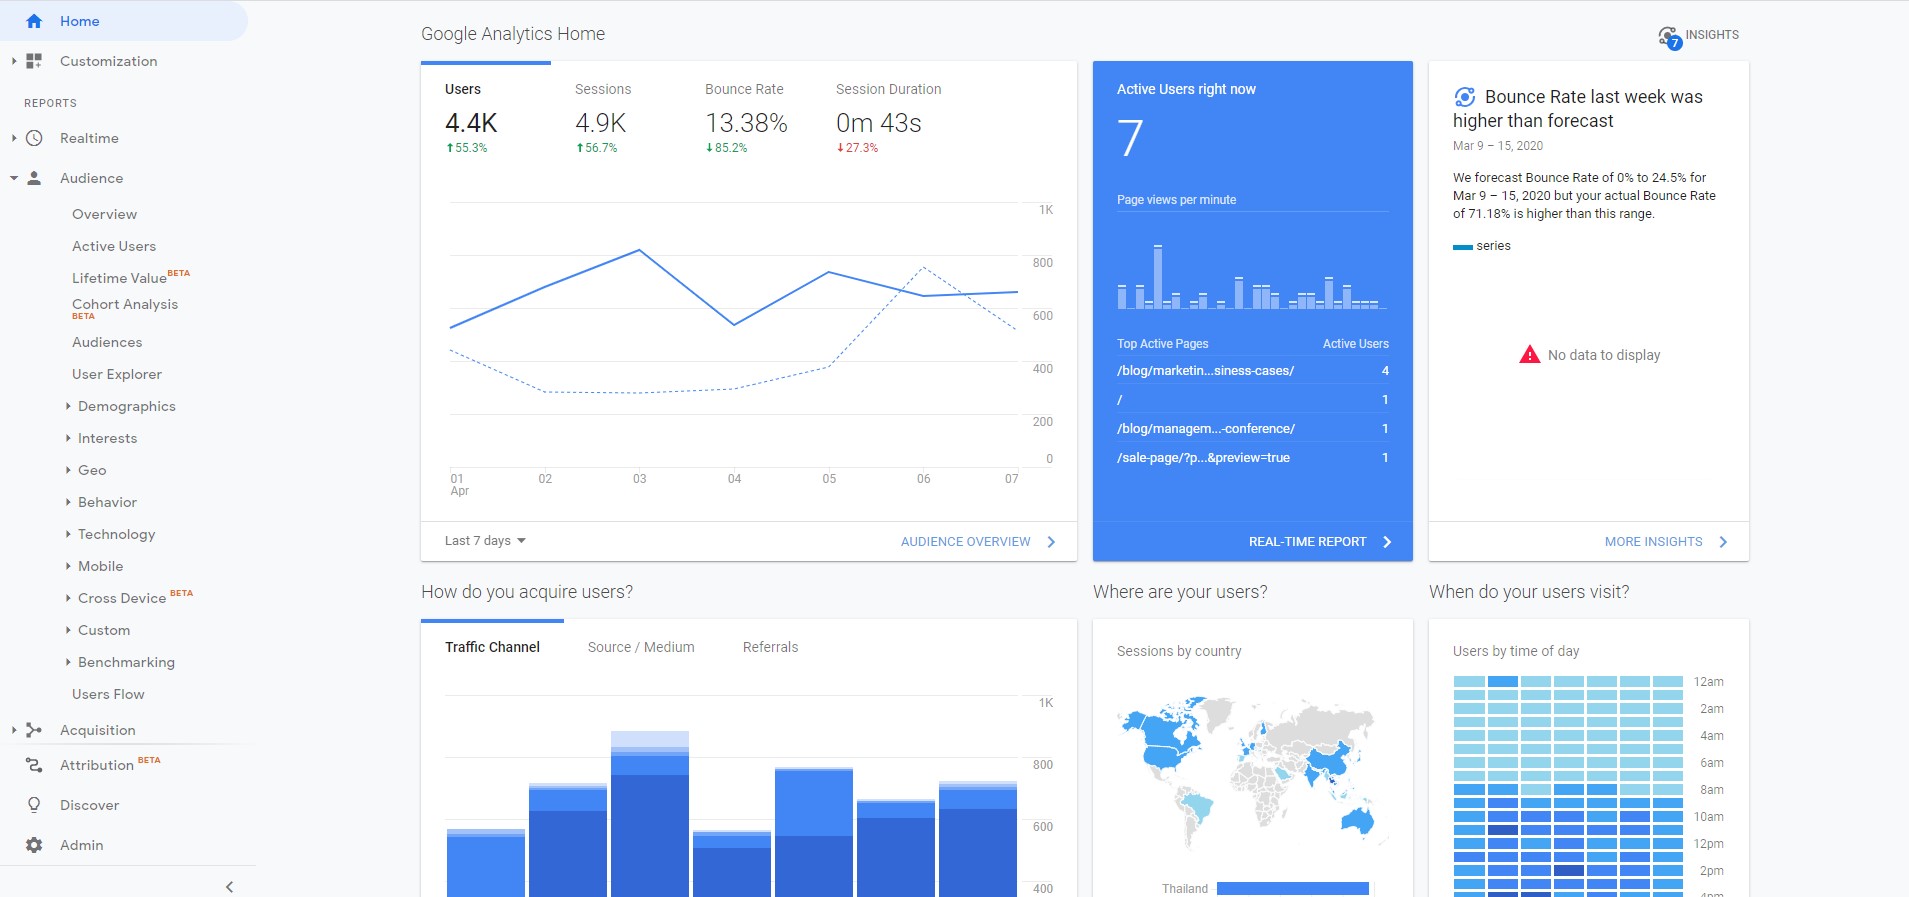Image resolution: width=1909 pixels, height=897 pixels.
Task: Click the Audience person icon
Action: coord(34,178)
